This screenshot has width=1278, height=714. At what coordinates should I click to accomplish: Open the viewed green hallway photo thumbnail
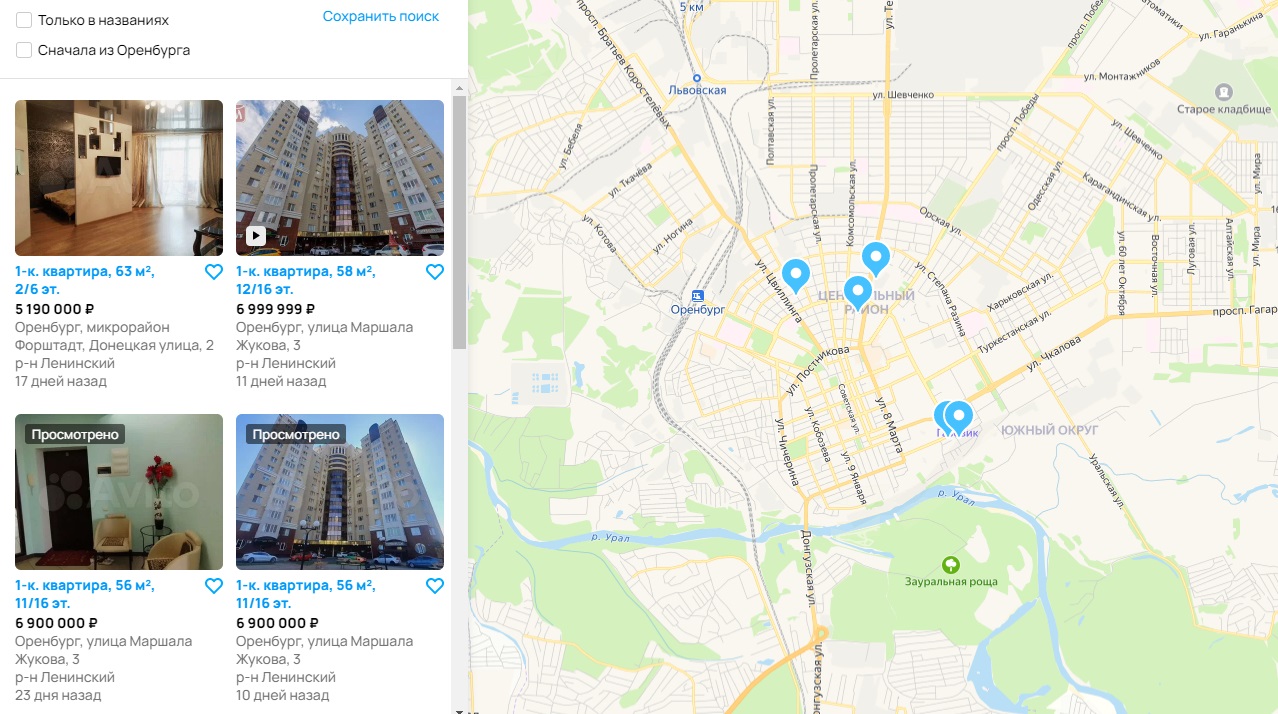coord(119,492)
